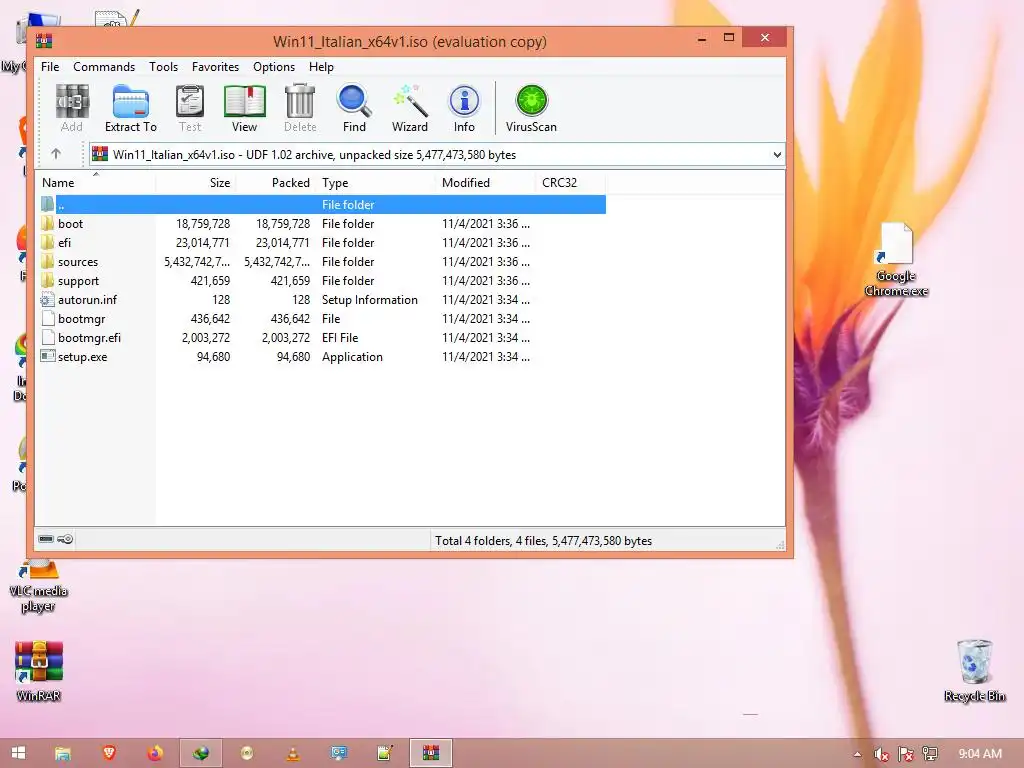Open Brave browser from taskbar
1024x768 pixels.
click(109, 753)
